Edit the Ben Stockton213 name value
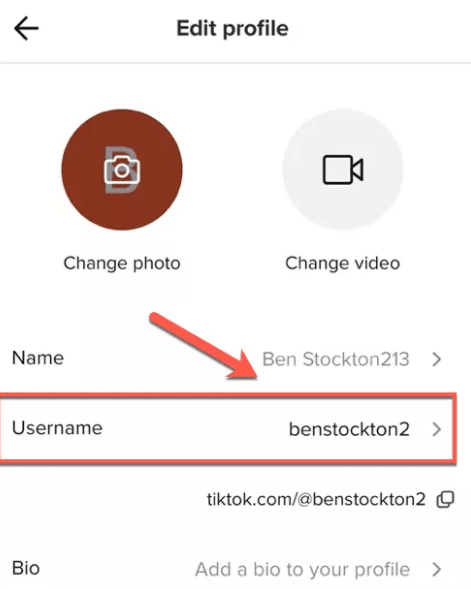 point(336,359)
